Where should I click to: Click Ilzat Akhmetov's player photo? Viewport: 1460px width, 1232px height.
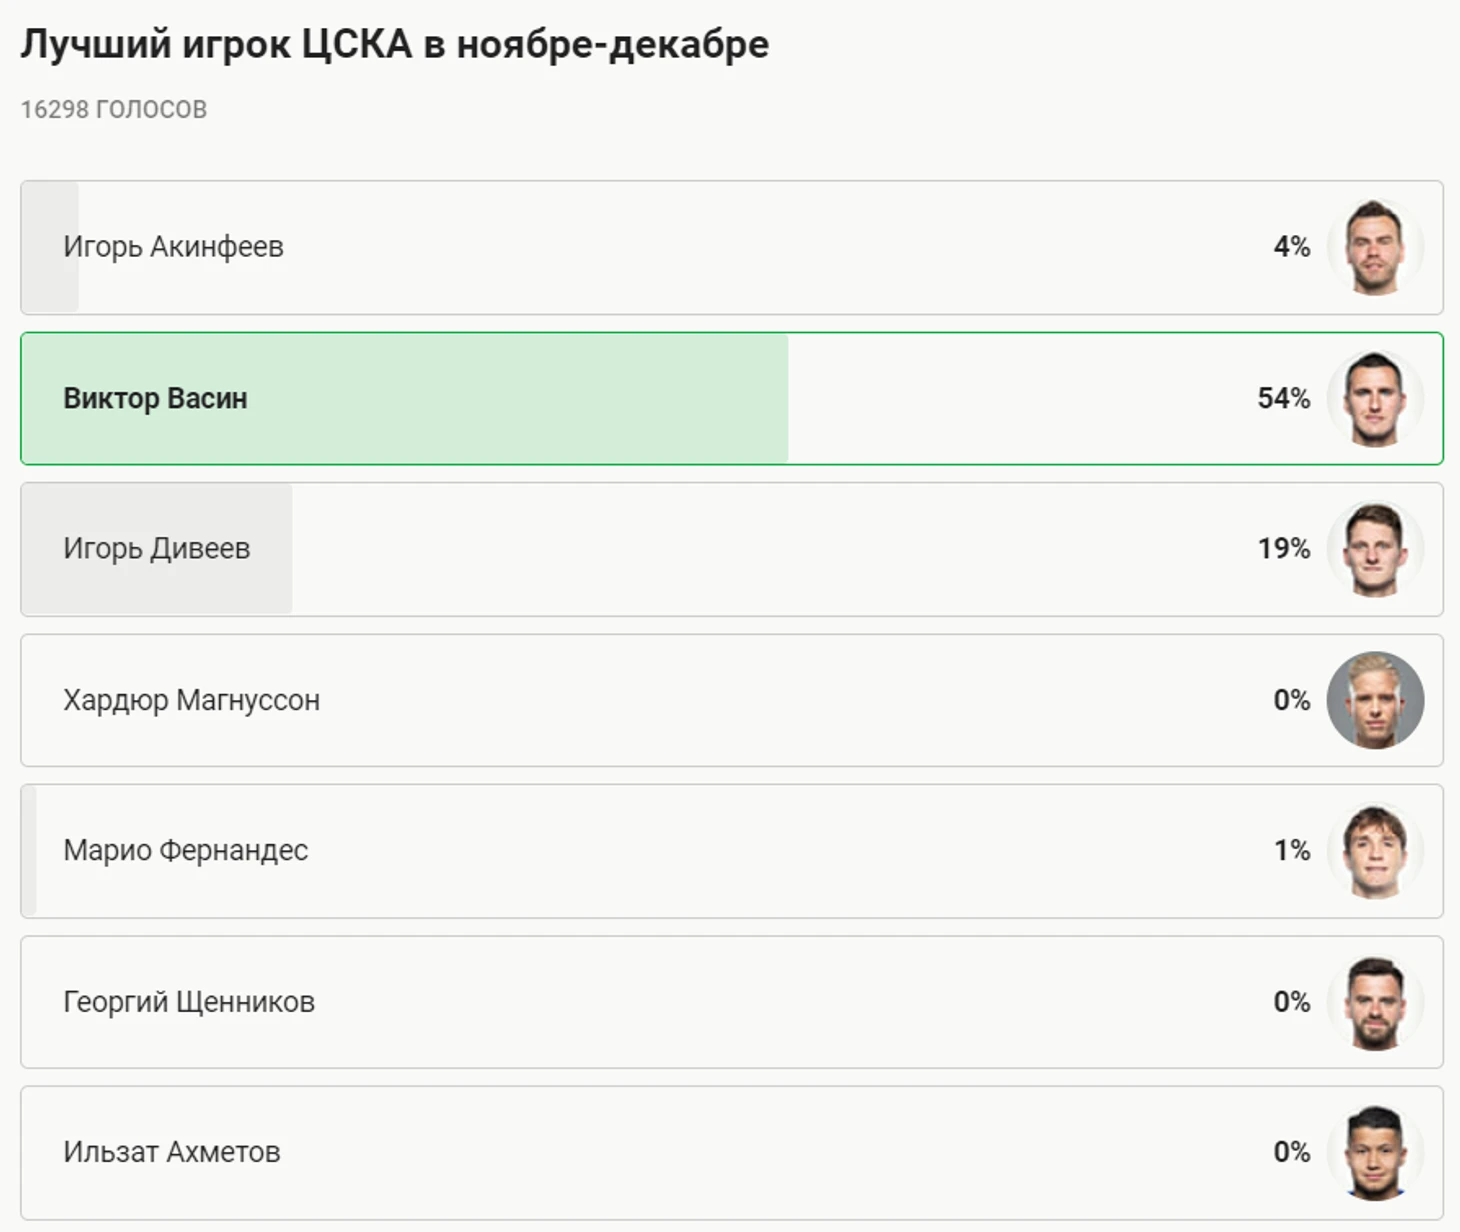tap(1375, 1152)
